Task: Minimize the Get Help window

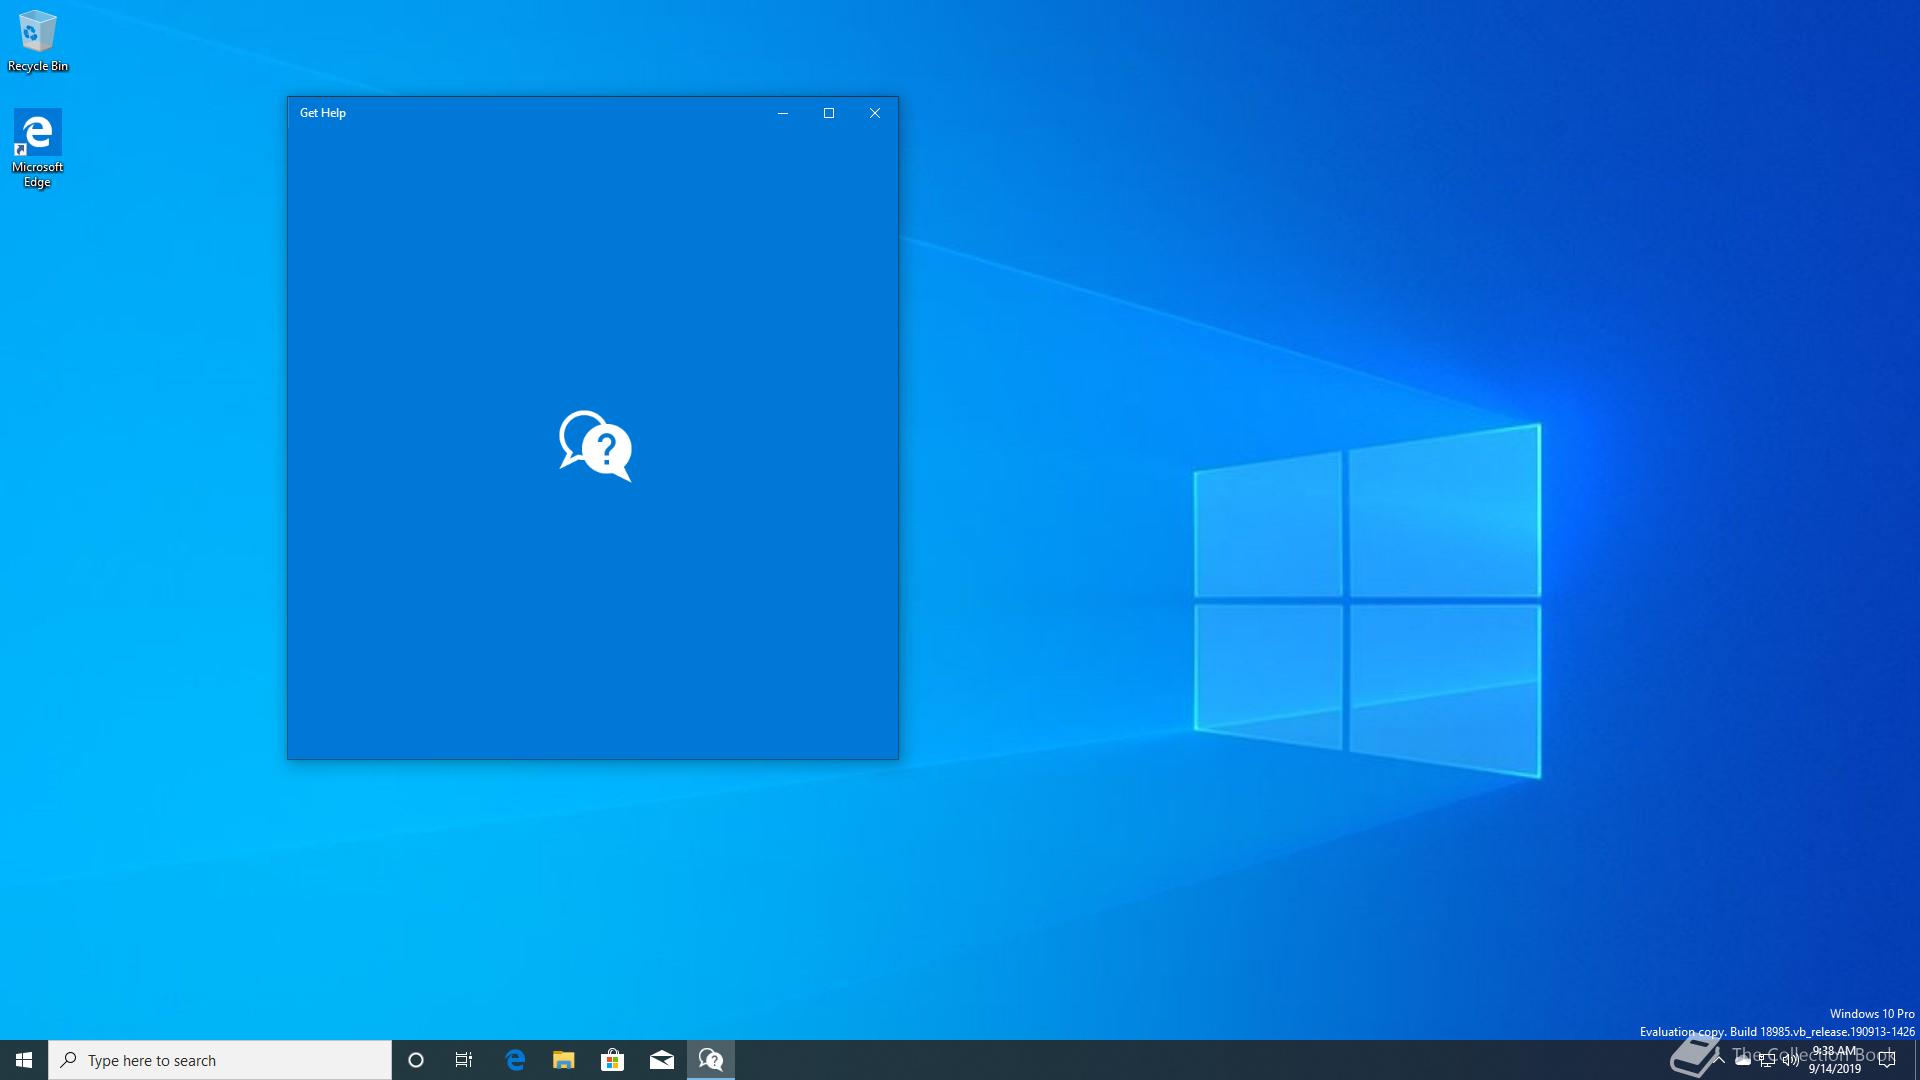Action: click(783, 113)
